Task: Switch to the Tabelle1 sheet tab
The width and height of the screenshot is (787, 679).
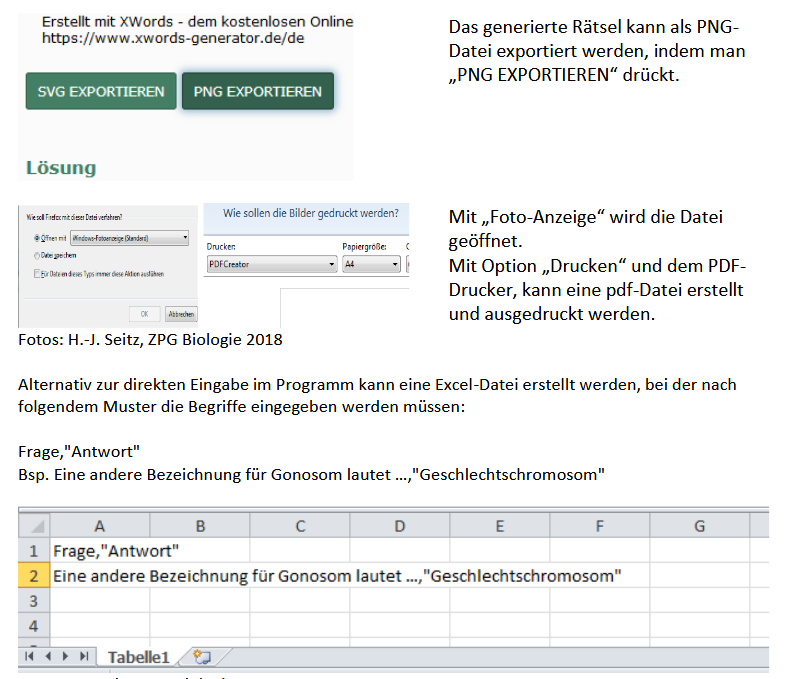Action: (139, 657)
